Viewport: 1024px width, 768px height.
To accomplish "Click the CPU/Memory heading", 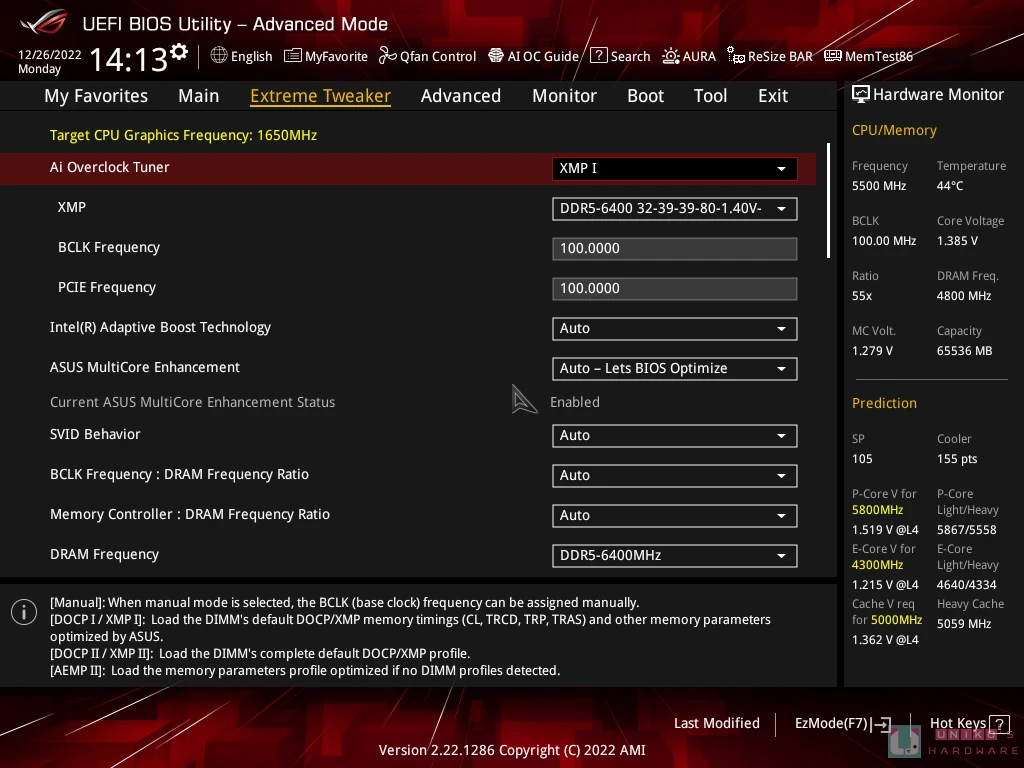I will click(x=894, y=131).
